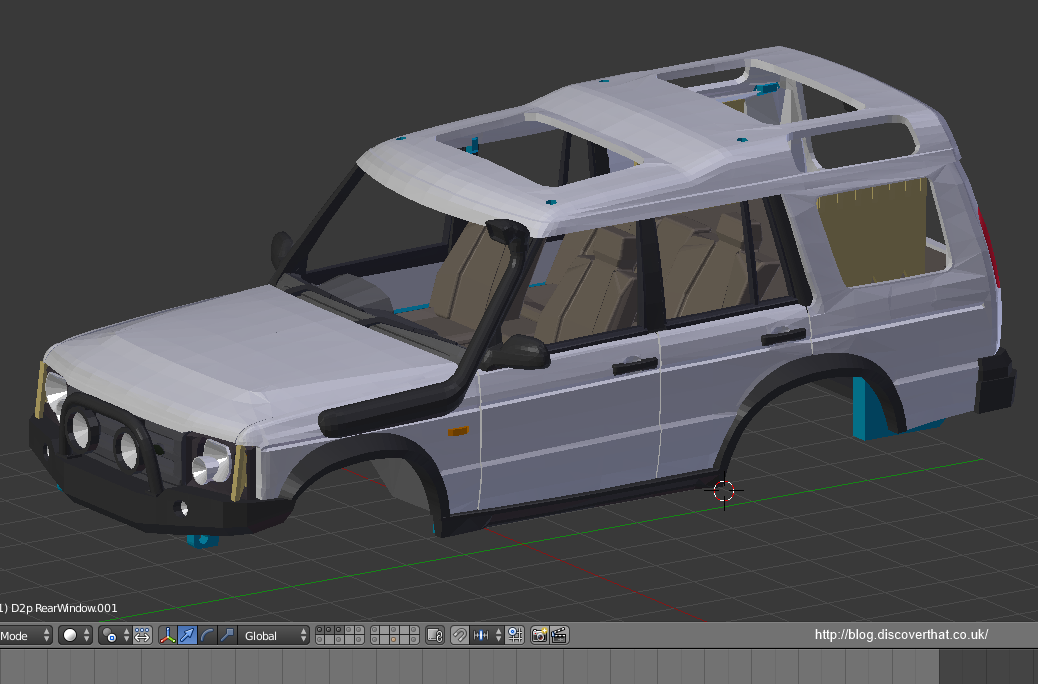Viewport: 1038px width, 684px height.
Task: Open the Mode dropdown
Action: click(x=20, y=635)
